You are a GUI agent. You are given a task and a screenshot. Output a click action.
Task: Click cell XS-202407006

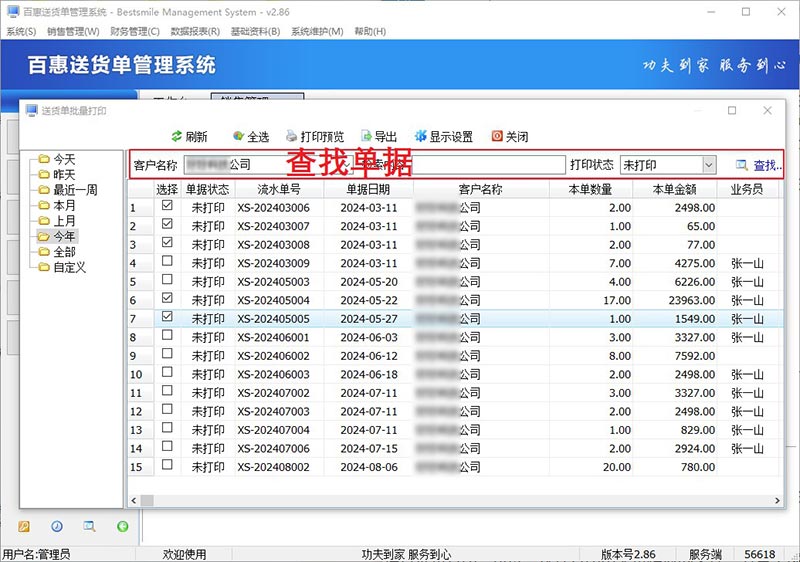pyautogui.click(x=273, y=449)
